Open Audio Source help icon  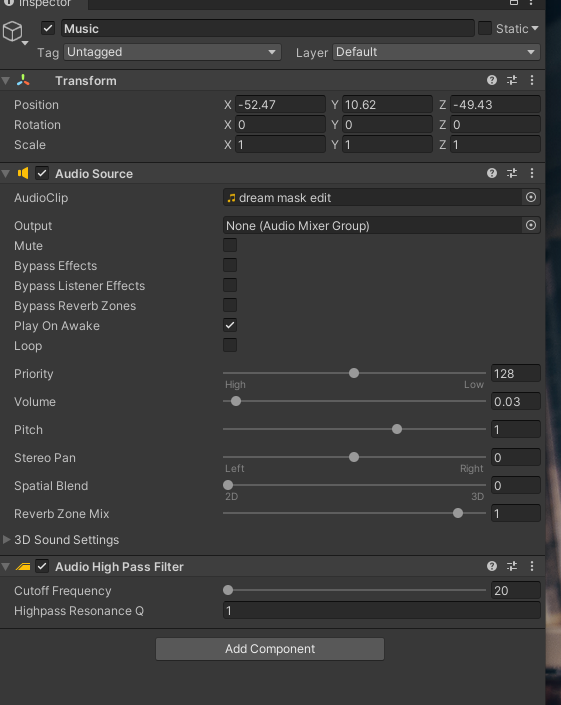[492, 174]
